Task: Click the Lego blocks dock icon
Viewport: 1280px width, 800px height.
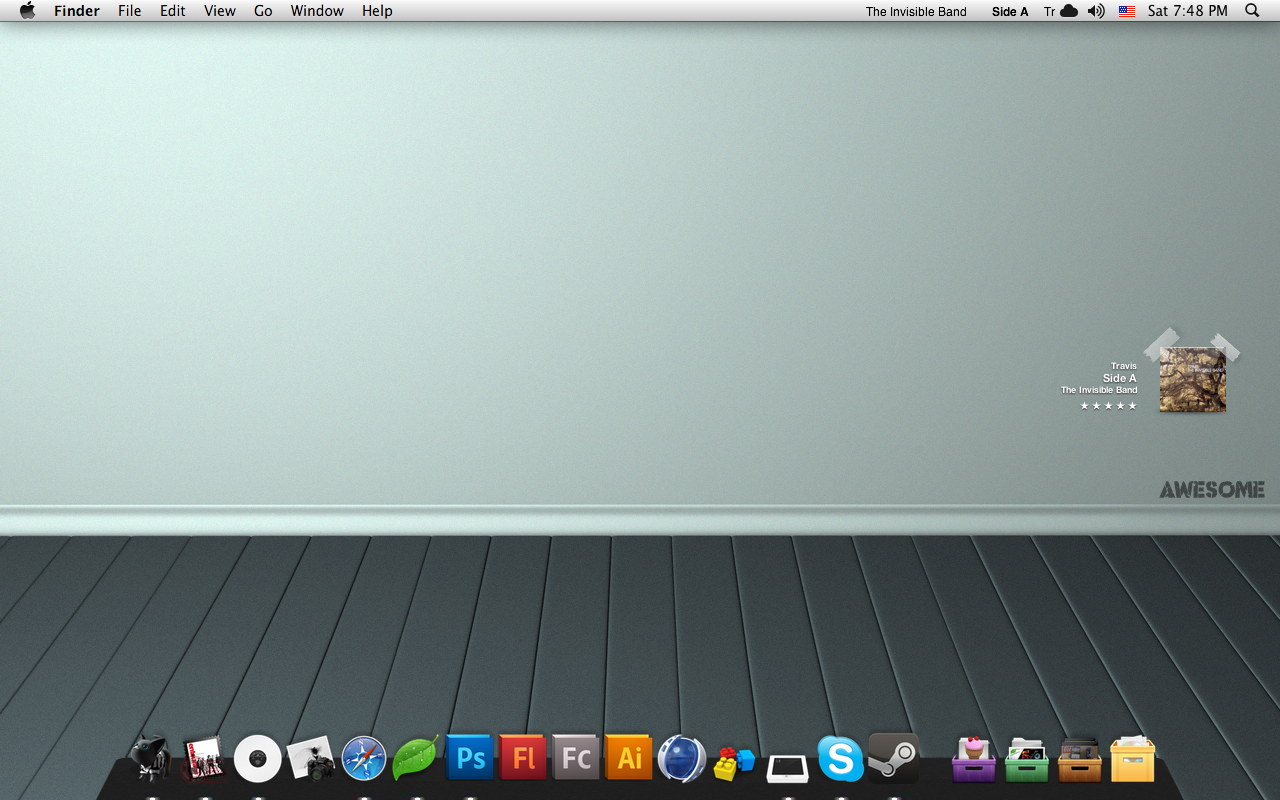Action: (735, 761)
